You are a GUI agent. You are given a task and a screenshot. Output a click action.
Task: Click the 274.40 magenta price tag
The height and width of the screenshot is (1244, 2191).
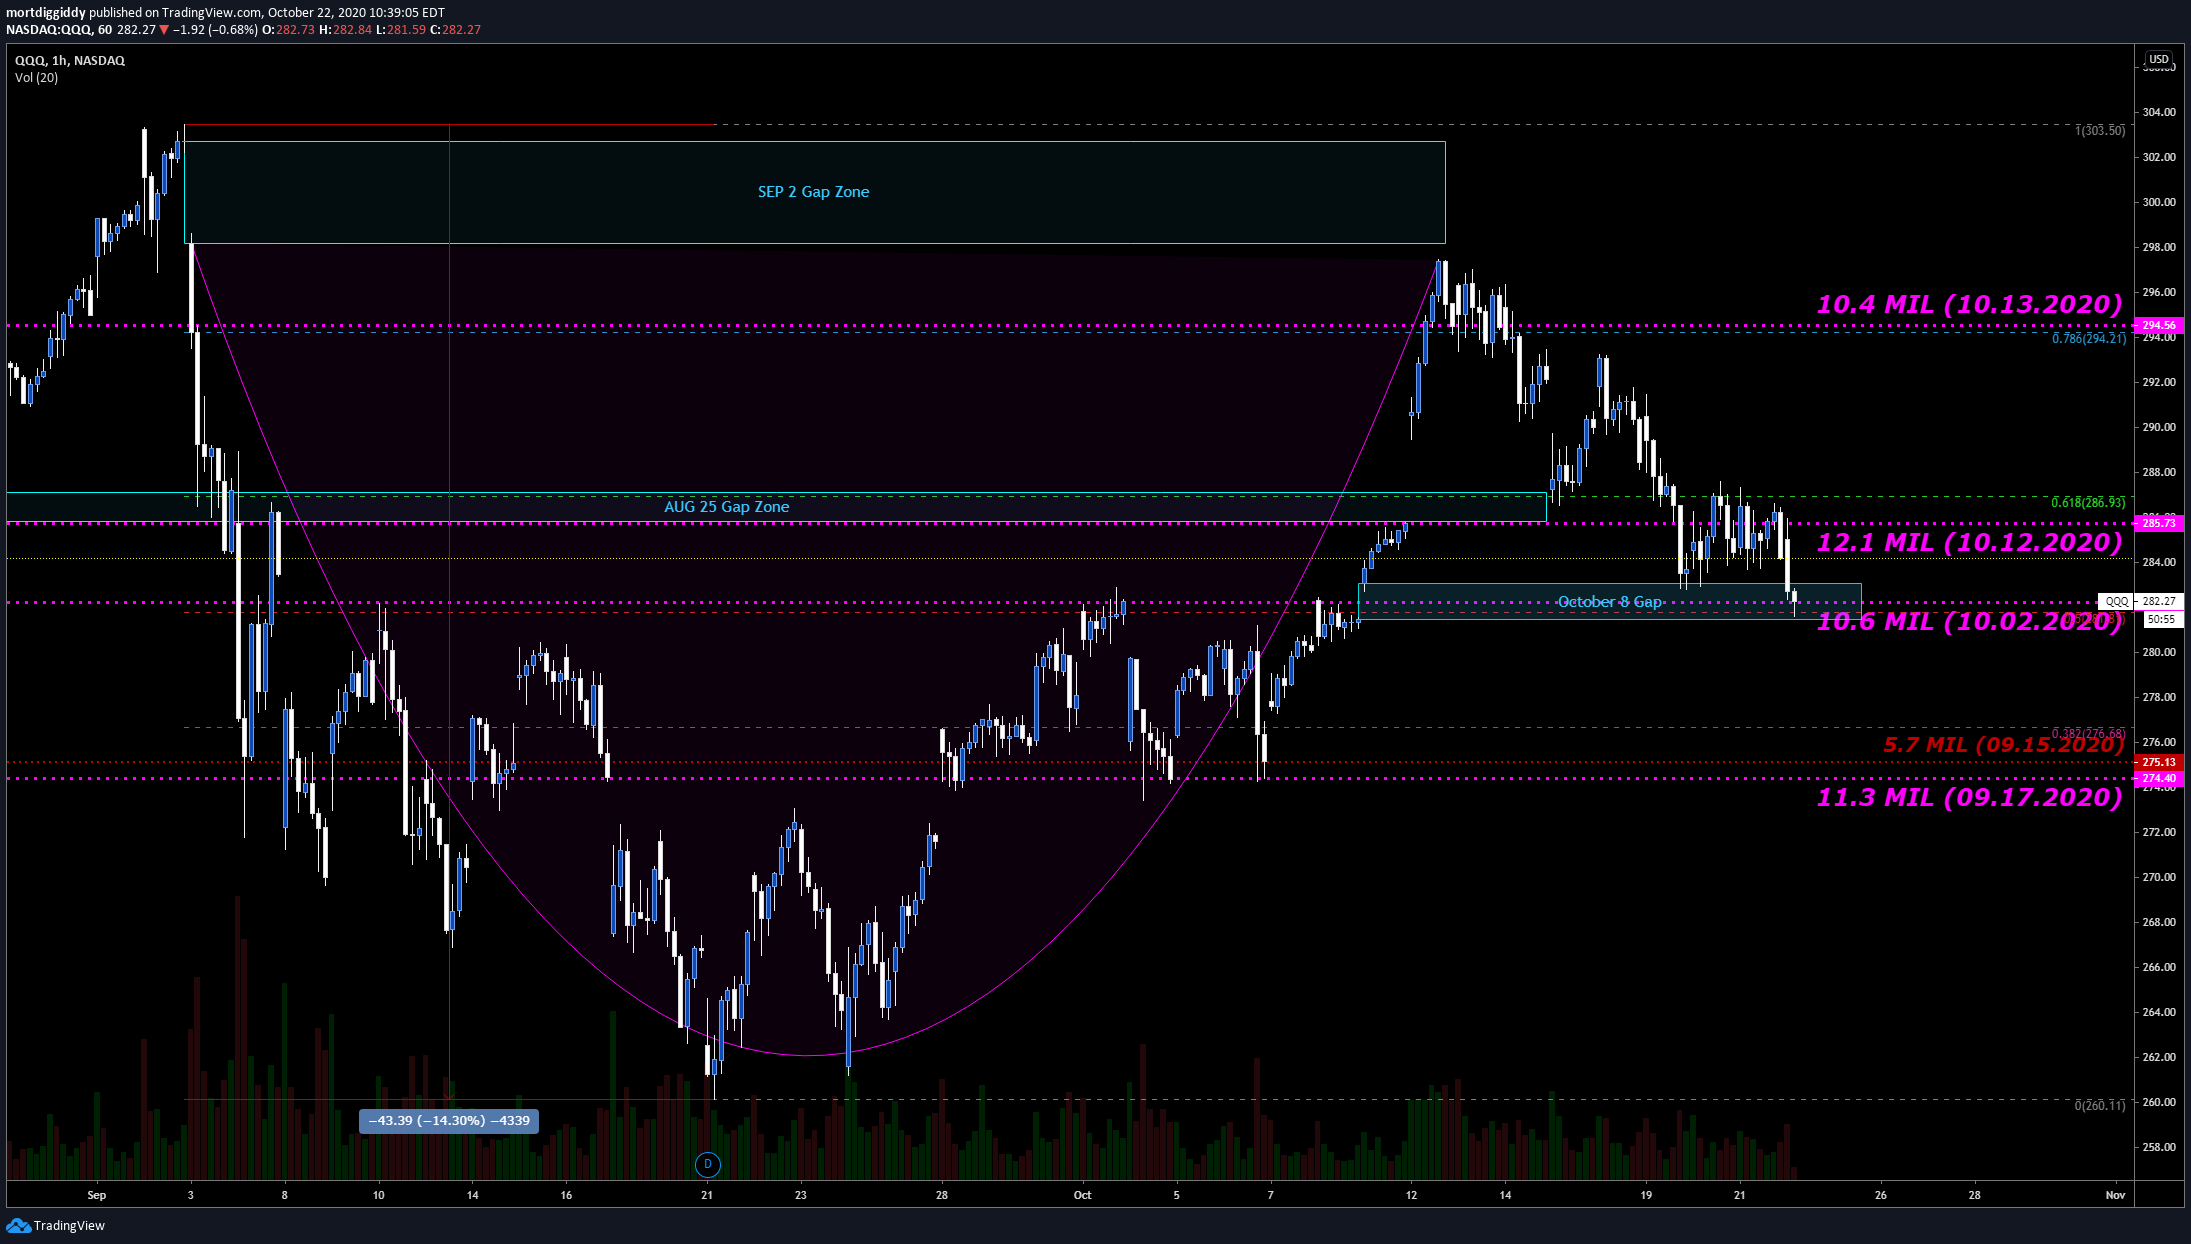(2158, 778)
